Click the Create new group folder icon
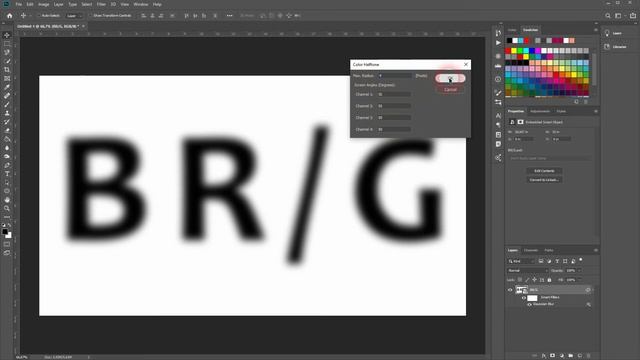The width and height of the screenshot is (640, 360). point(571,356)
